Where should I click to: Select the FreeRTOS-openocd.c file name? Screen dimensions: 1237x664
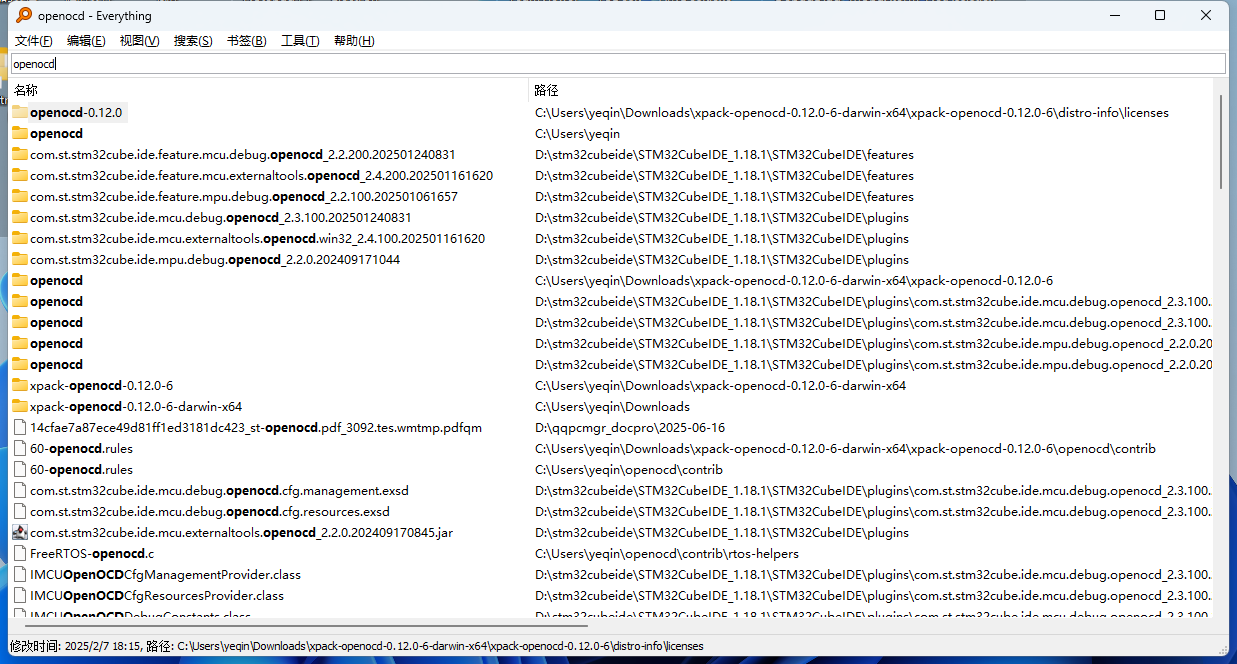[92, 553]
